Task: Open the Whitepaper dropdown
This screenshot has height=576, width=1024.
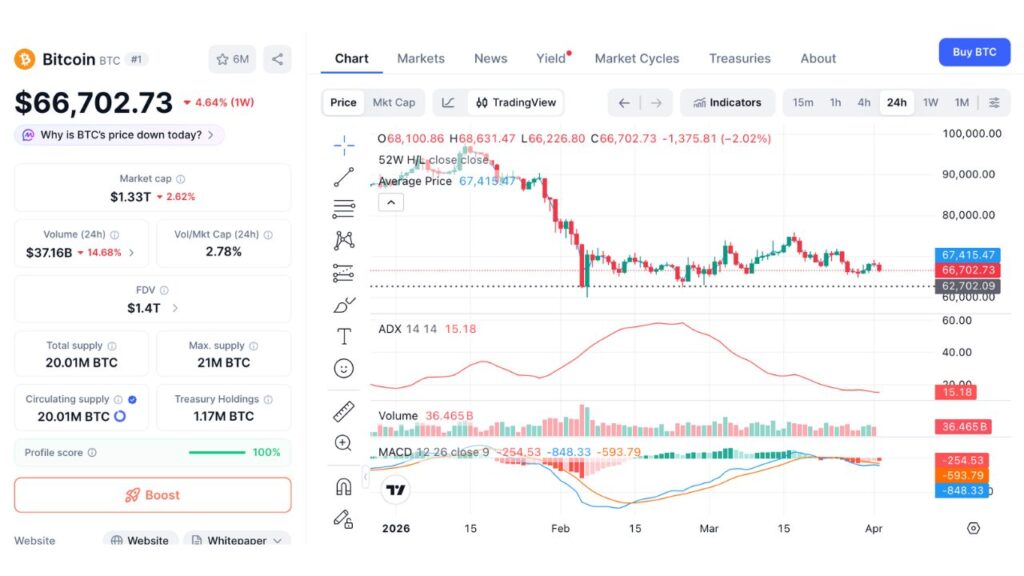Action: click(236, 540)
